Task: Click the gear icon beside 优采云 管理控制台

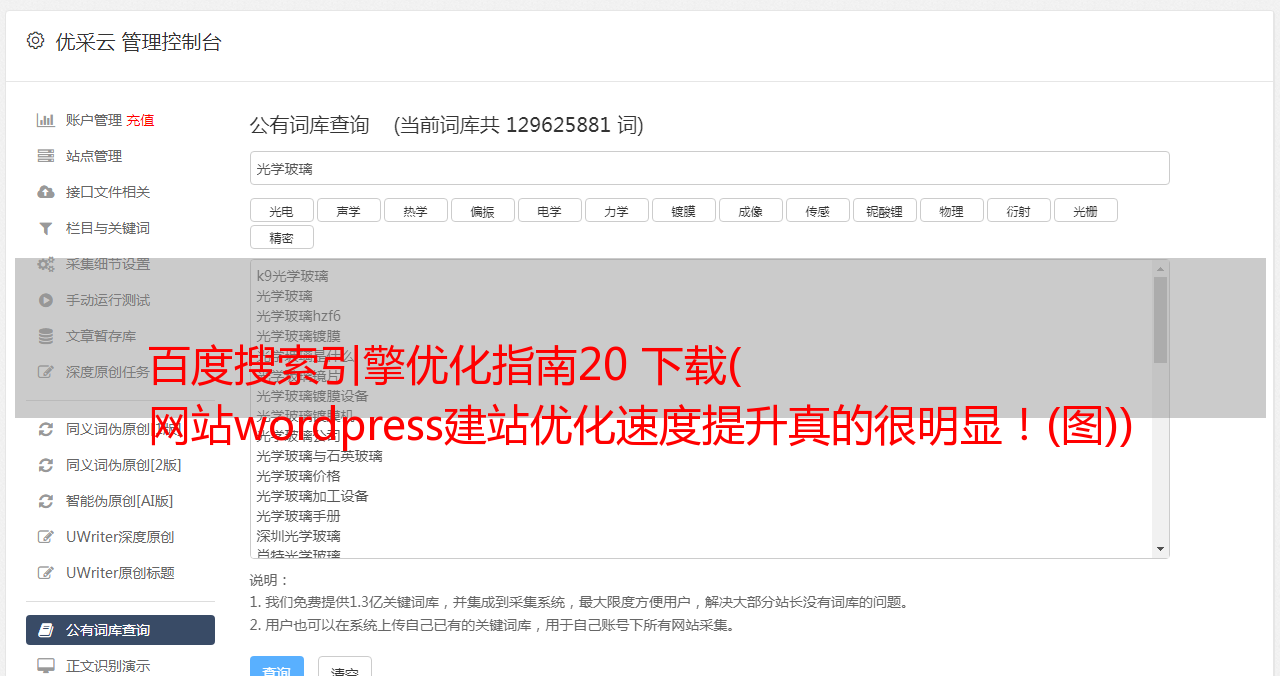Action: coord(36,41)
